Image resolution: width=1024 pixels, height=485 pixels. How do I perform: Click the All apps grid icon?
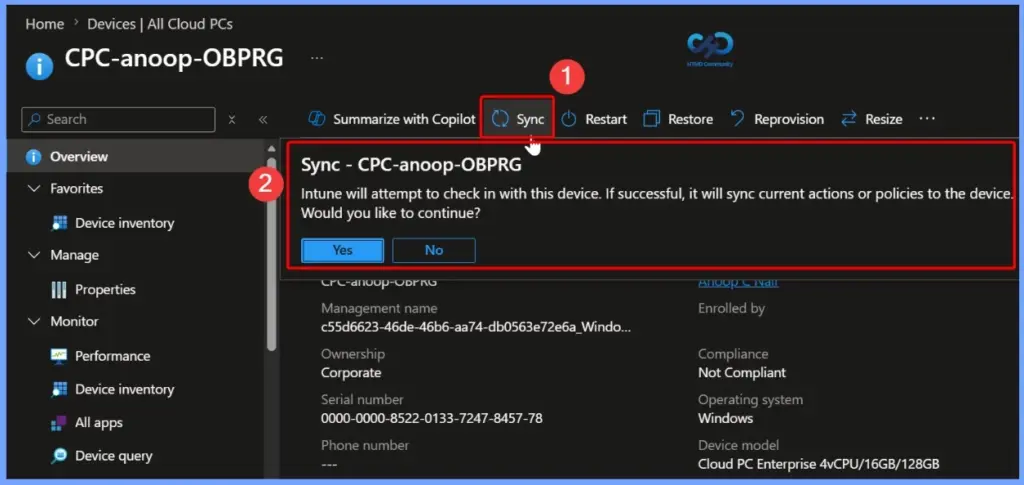(x=59, y=423)
